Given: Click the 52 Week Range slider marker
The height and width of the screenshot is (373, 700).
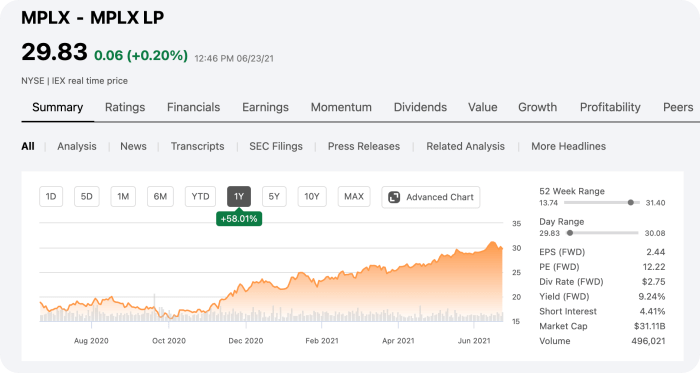Looking at the screenshot, I should point(630,203).
